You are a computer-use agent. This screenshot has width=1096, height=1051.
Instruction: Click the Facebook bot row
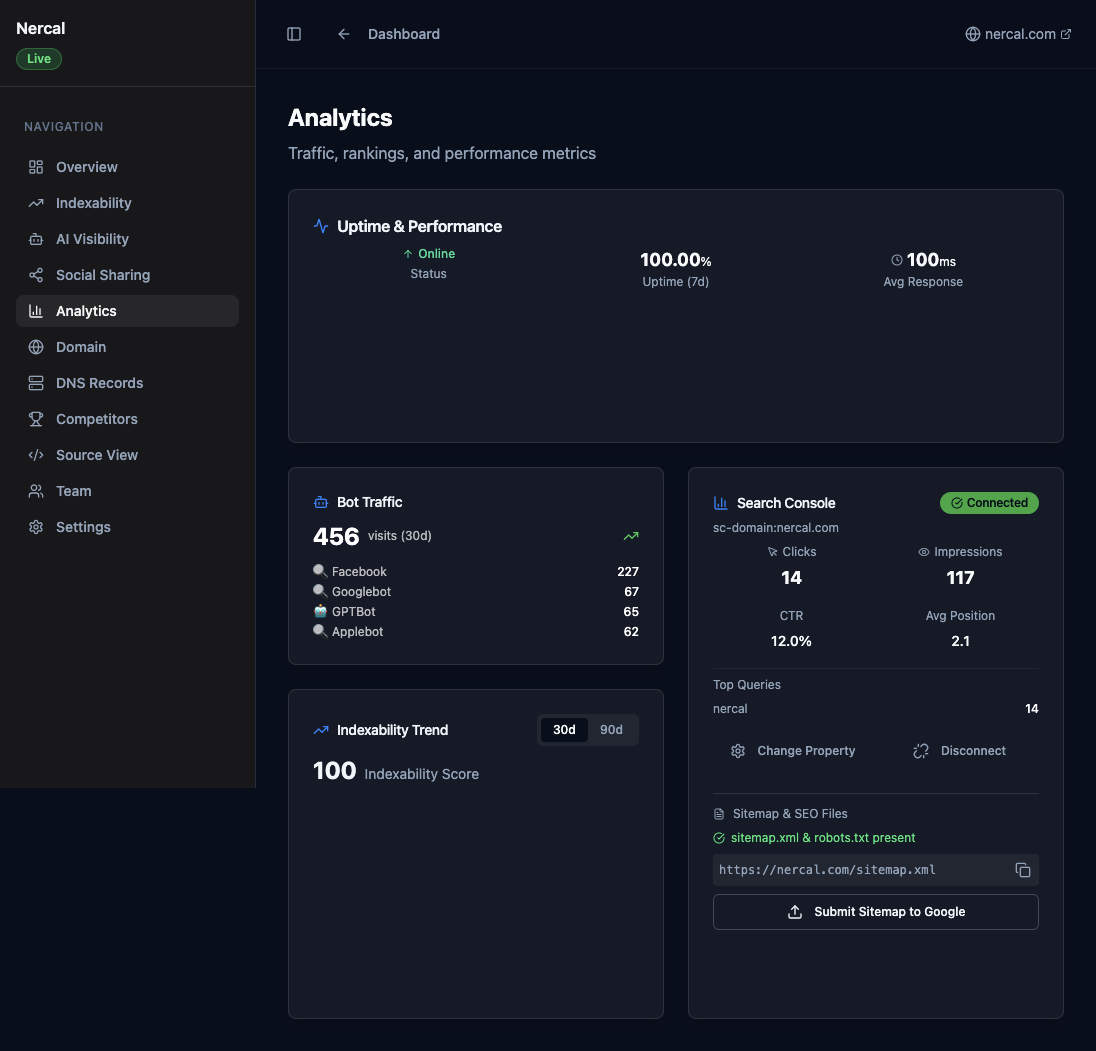coord(476,572)
